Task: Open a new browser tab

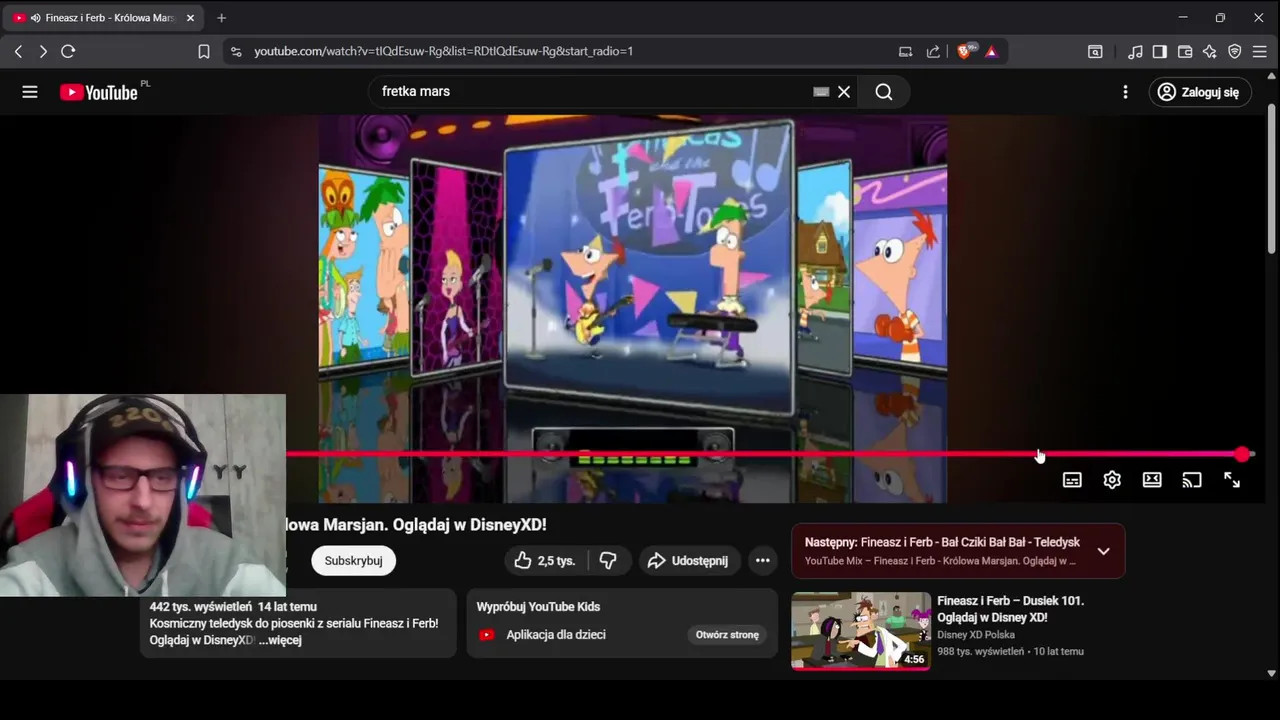Action: tap(221, 18)
